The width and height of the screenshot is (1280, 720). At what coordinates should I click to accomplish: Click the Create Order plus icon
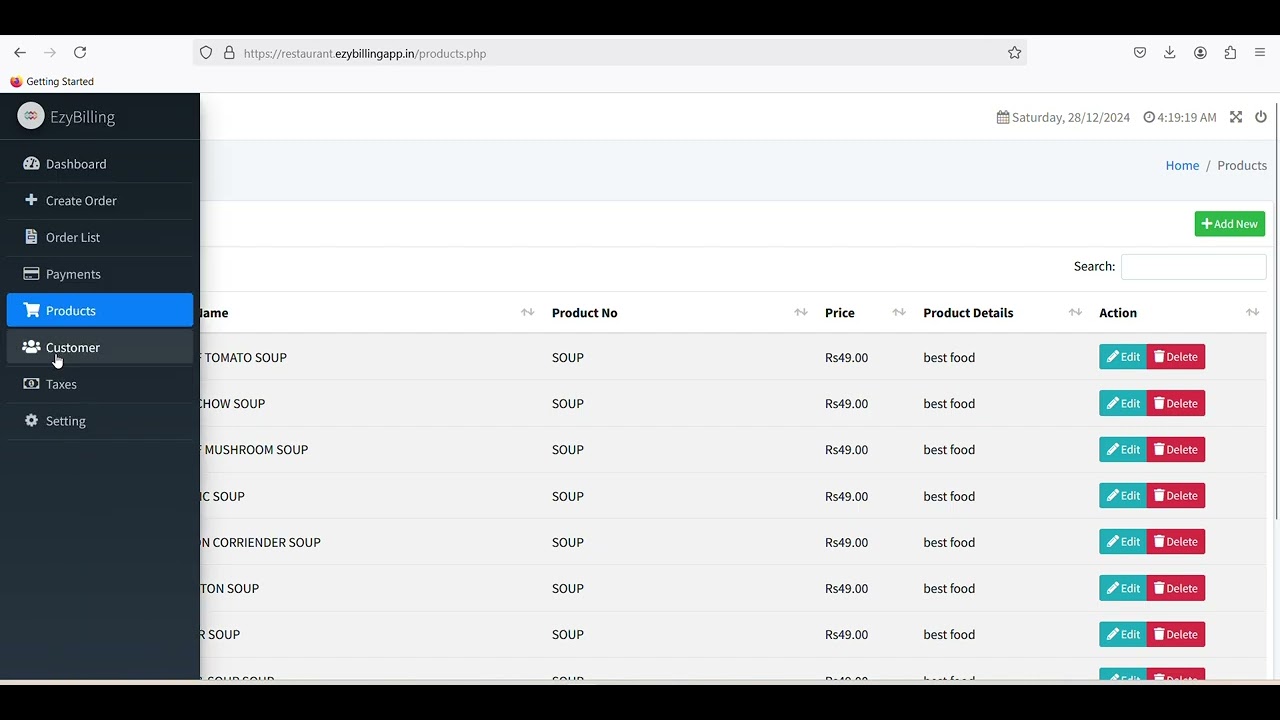point(31,200)
